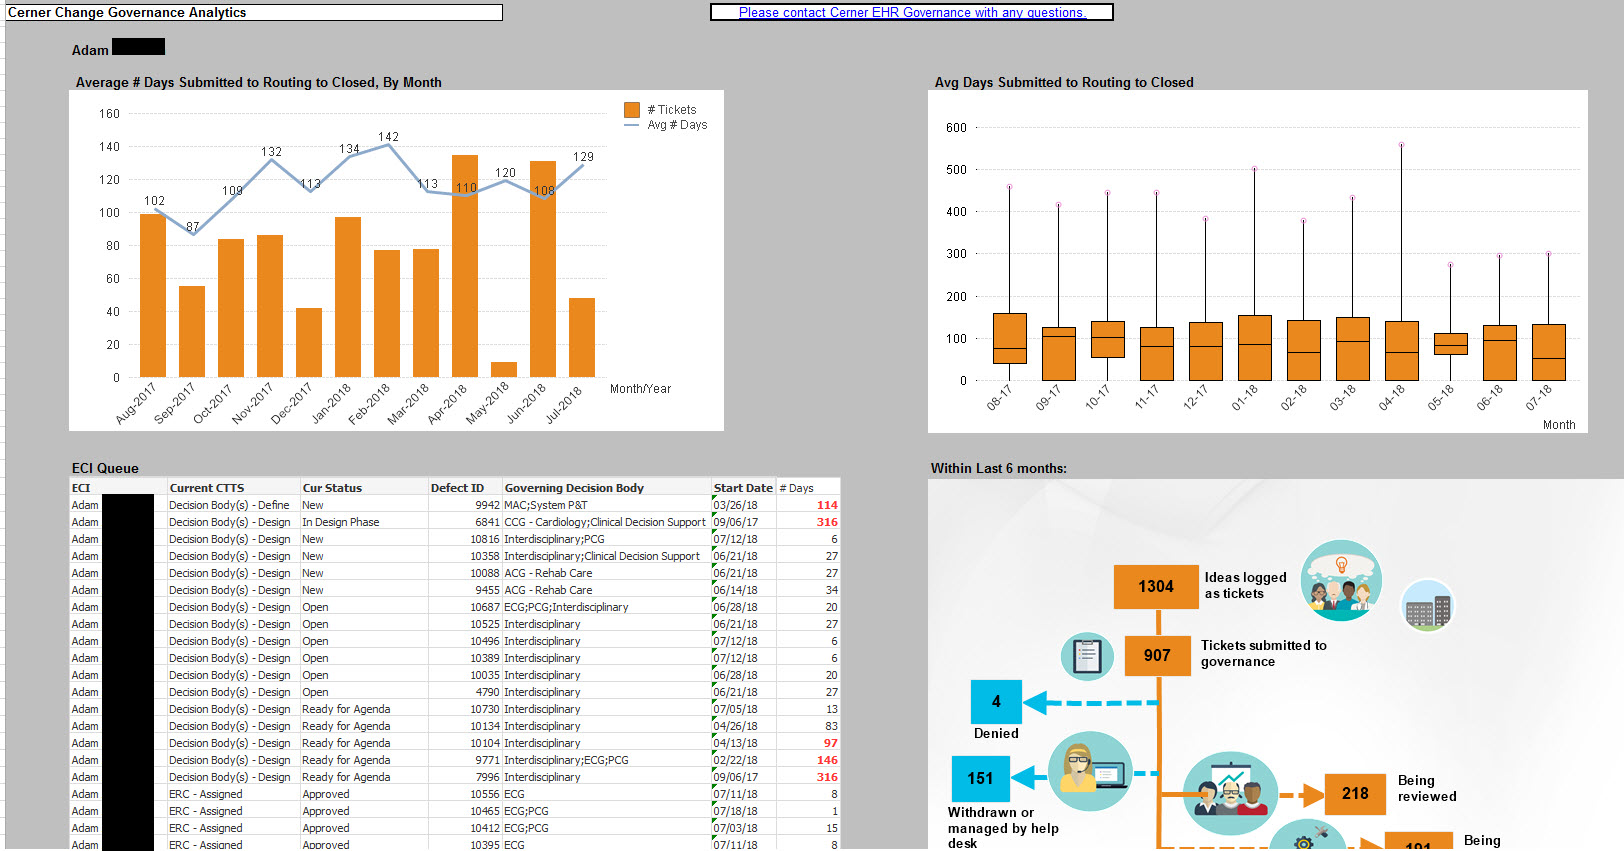The width and height of the screenshot is (1624, 851).
Task: Click the Jun-2018 ticket bar in chart
Action: tap(543, 269)
